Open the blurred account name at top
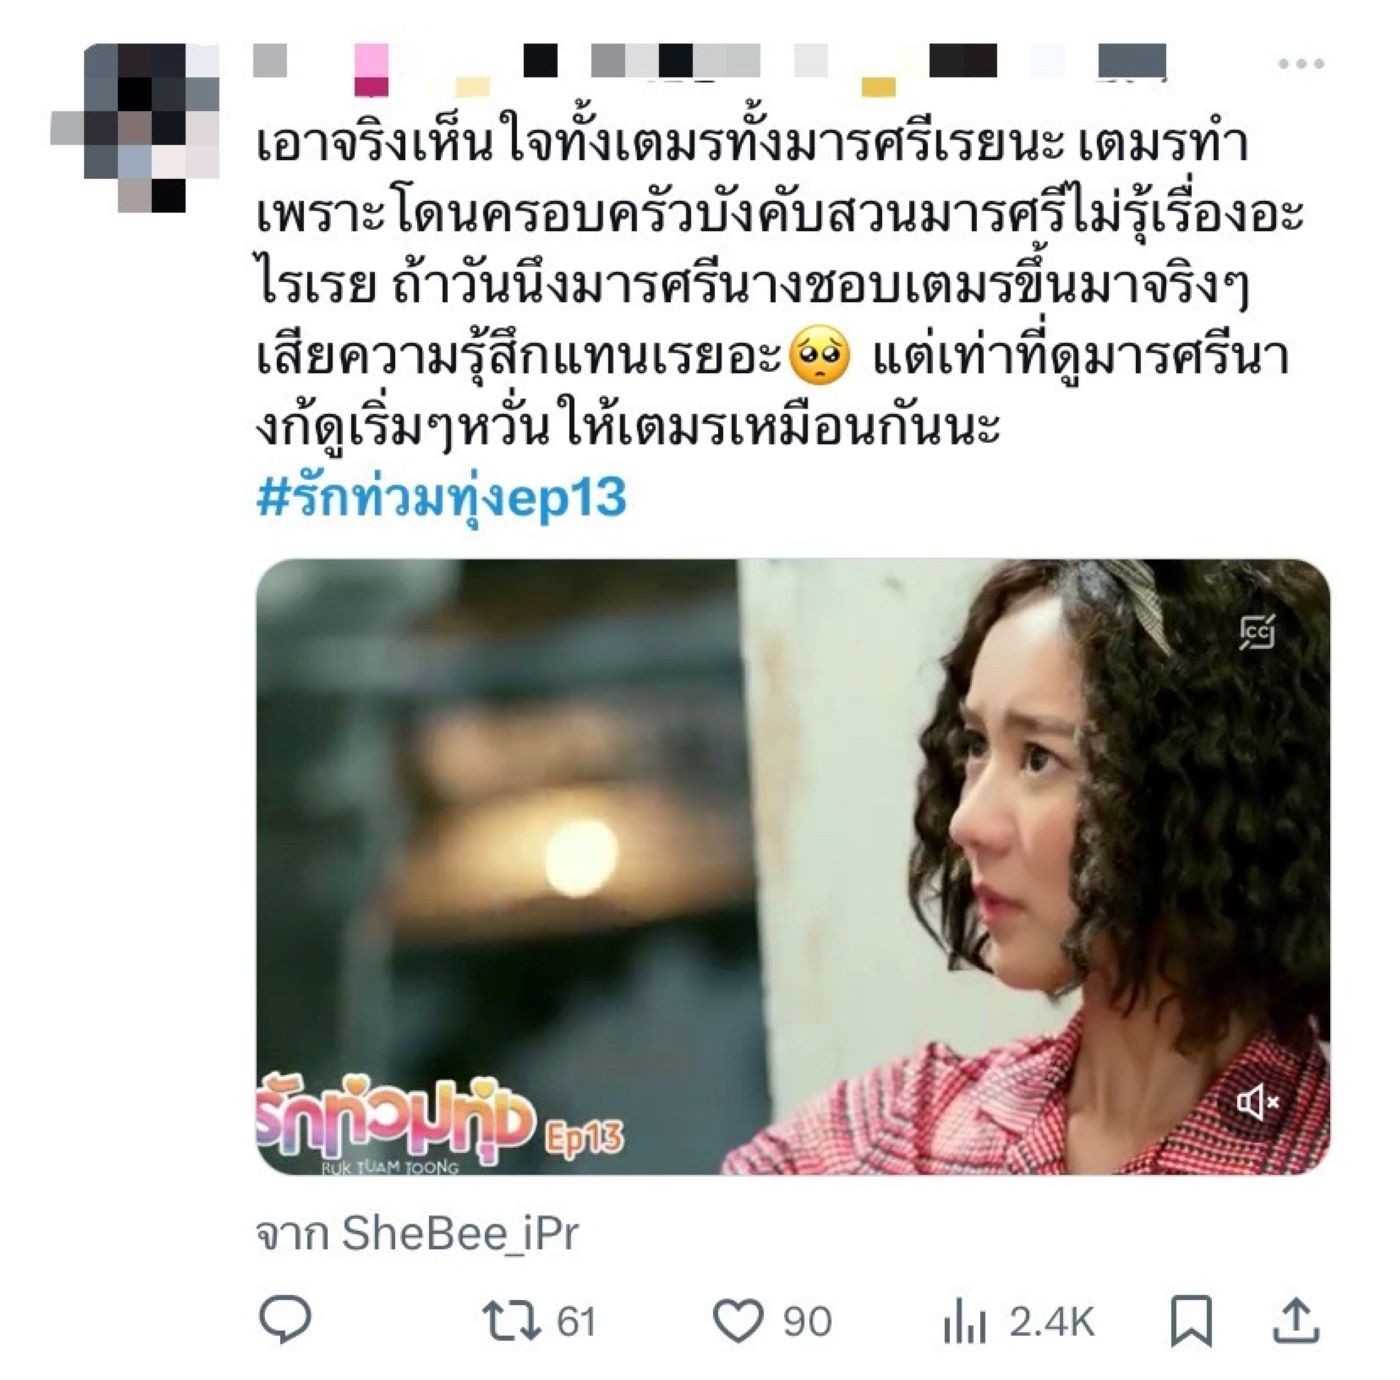 pos(710,64)
